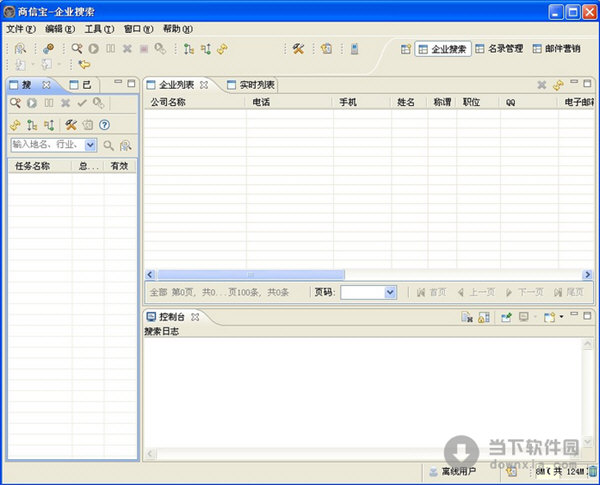Viewport: 600px width, 485px height.
Task: Click the person-search icon beside the keyword input
Action: (126, 145)
